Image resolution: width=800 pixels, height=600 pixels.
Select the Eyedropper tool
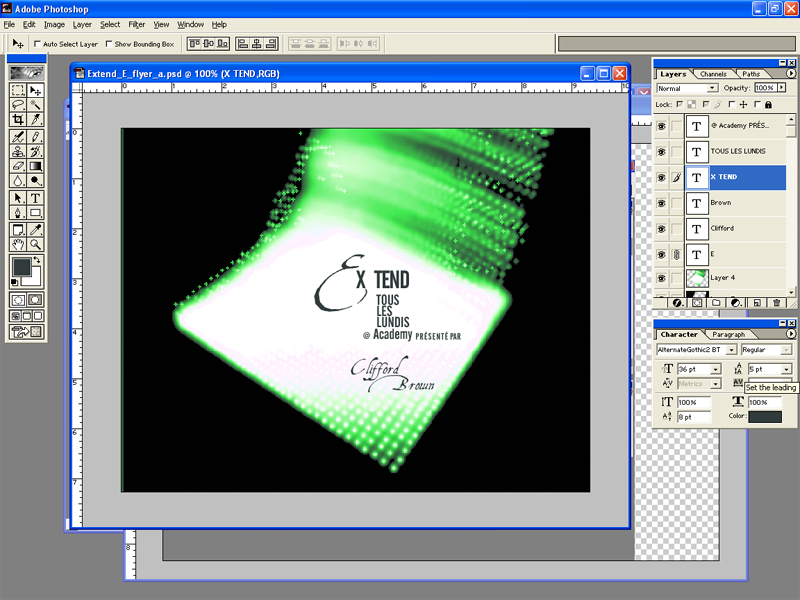point(36,230)
